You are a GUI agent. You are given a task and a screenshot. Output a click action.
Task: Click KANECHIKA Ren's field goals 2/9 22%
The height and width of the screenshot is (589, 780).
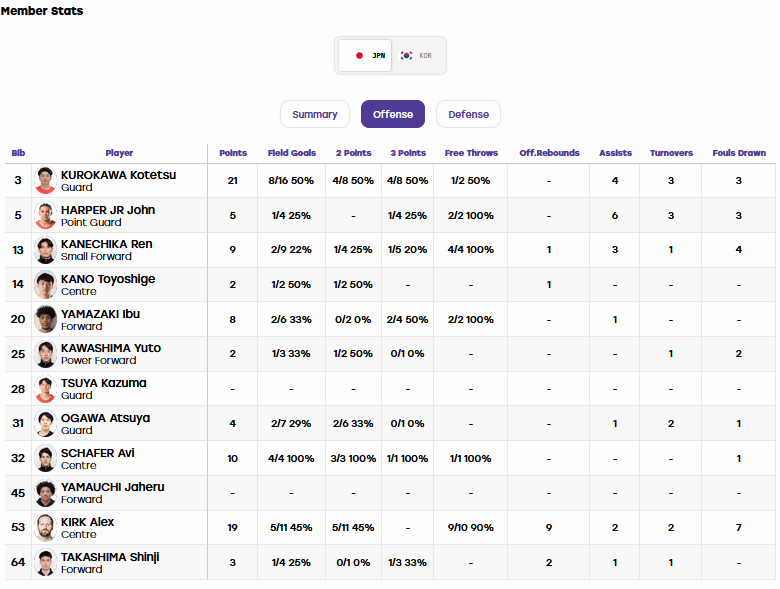click(x=291, y=250)
